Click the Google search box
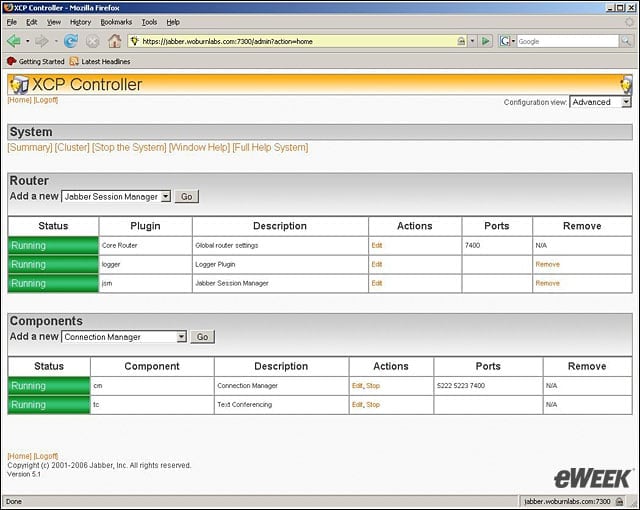Screen dimensions: 640x510 (567, 41)
